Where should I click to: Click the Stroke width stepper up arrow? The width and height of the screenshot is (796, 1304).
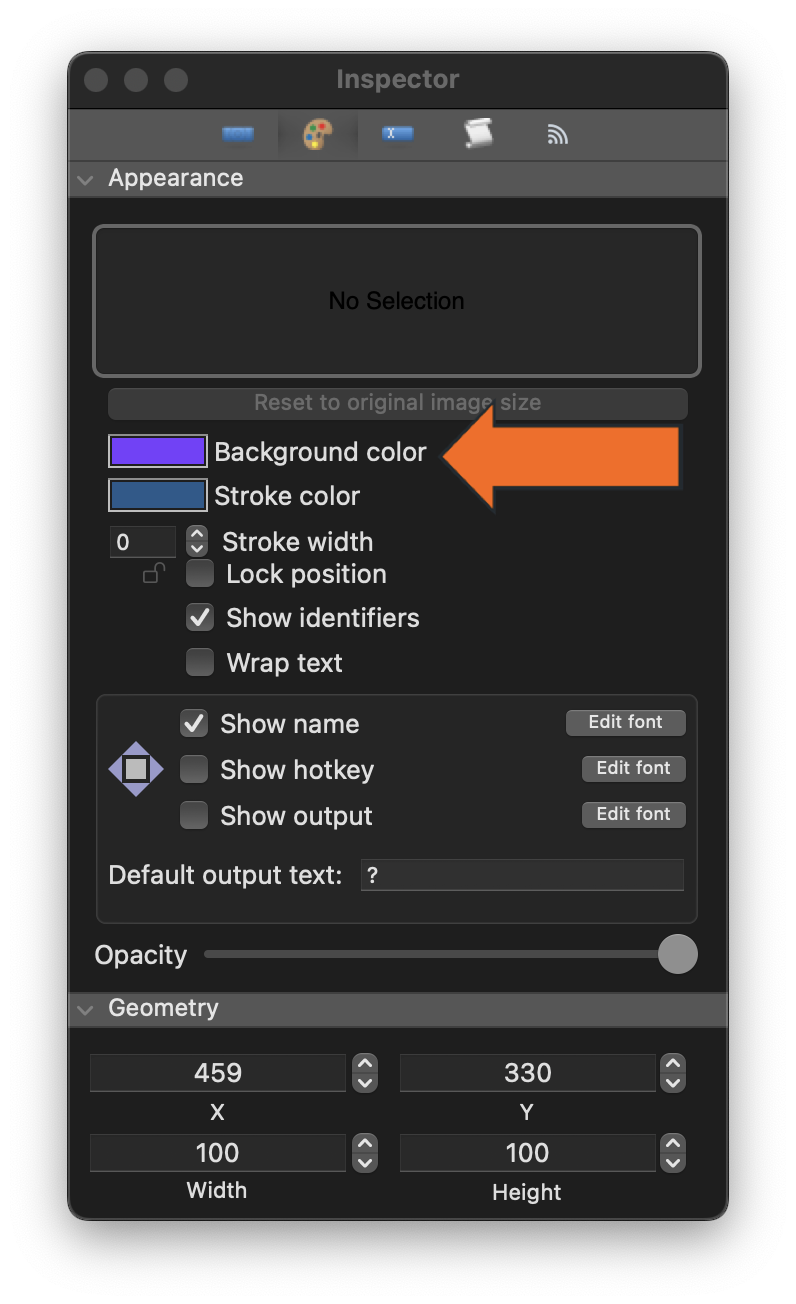point(196,535)
